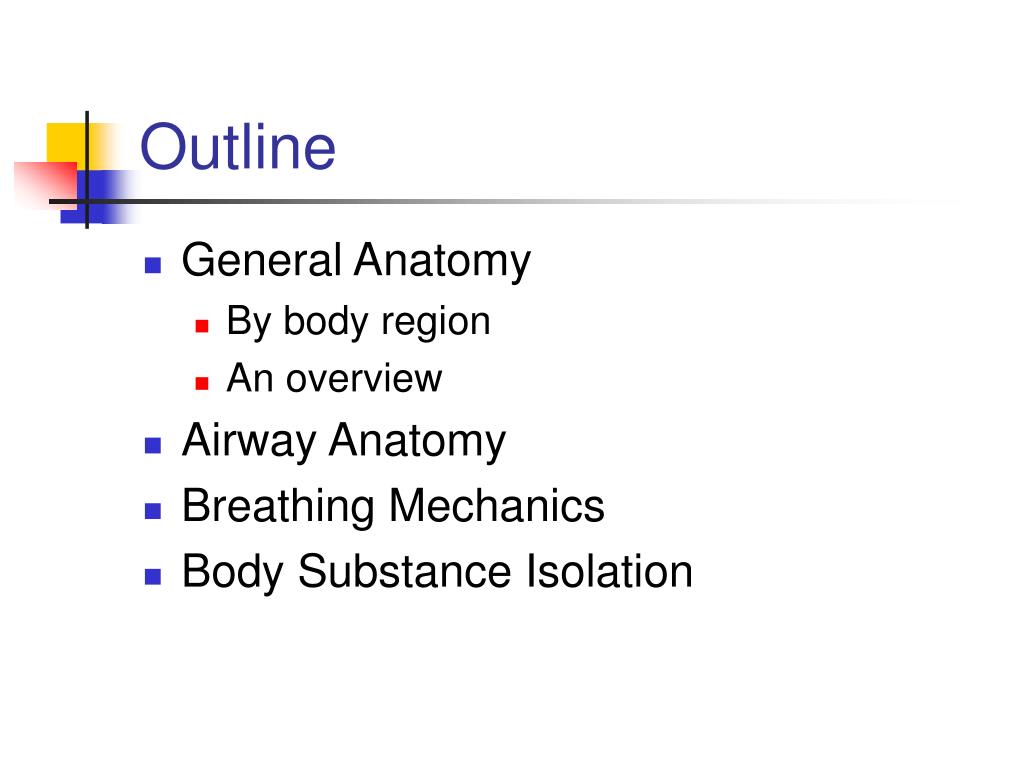Select the "By body region" sub-item
Viewport: 1024px width, 768px height.
tap(359, 322)
